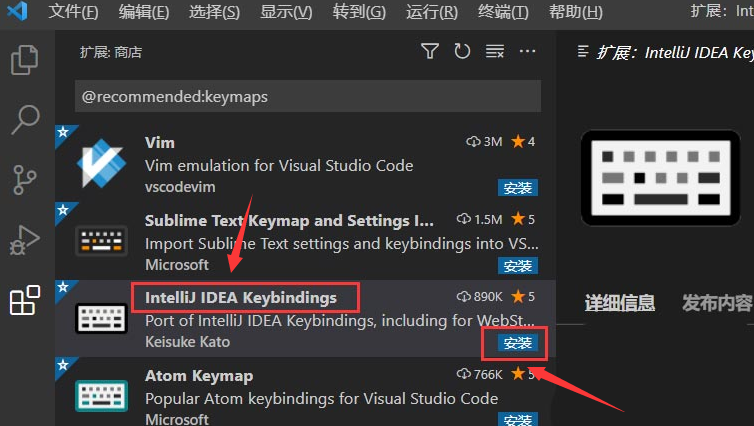The height and width of the screenshot is (426, 754).
Task: Open the Run and Debug view
Action: pyautogui.click(x=24, y=241)
